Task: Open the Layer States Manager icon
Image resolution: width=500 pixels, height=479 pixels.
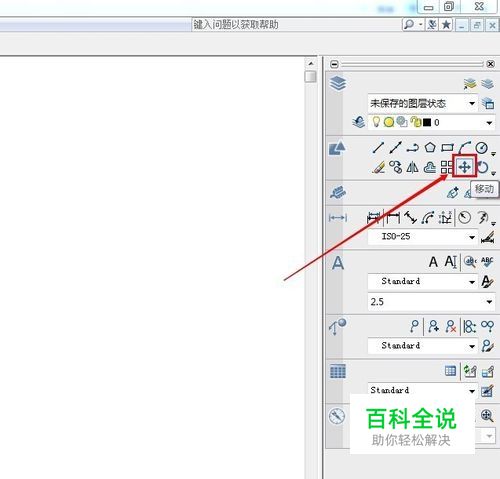Action: [x=488, y=104]
